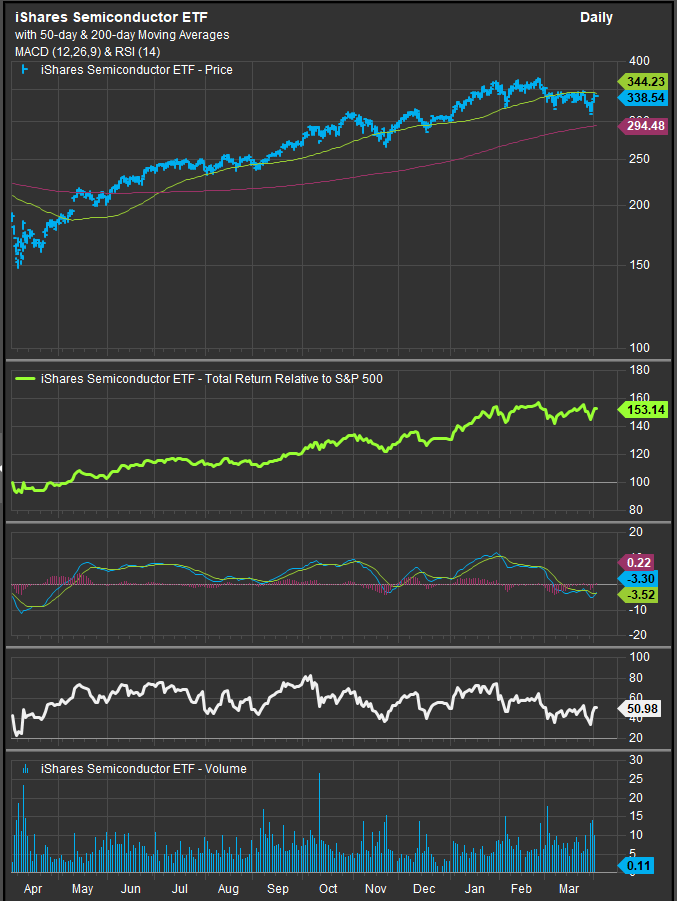This screenshot has height=901, width=677.
Task: Click the blue price legend marker icon
Action: (x=24, y=70)
